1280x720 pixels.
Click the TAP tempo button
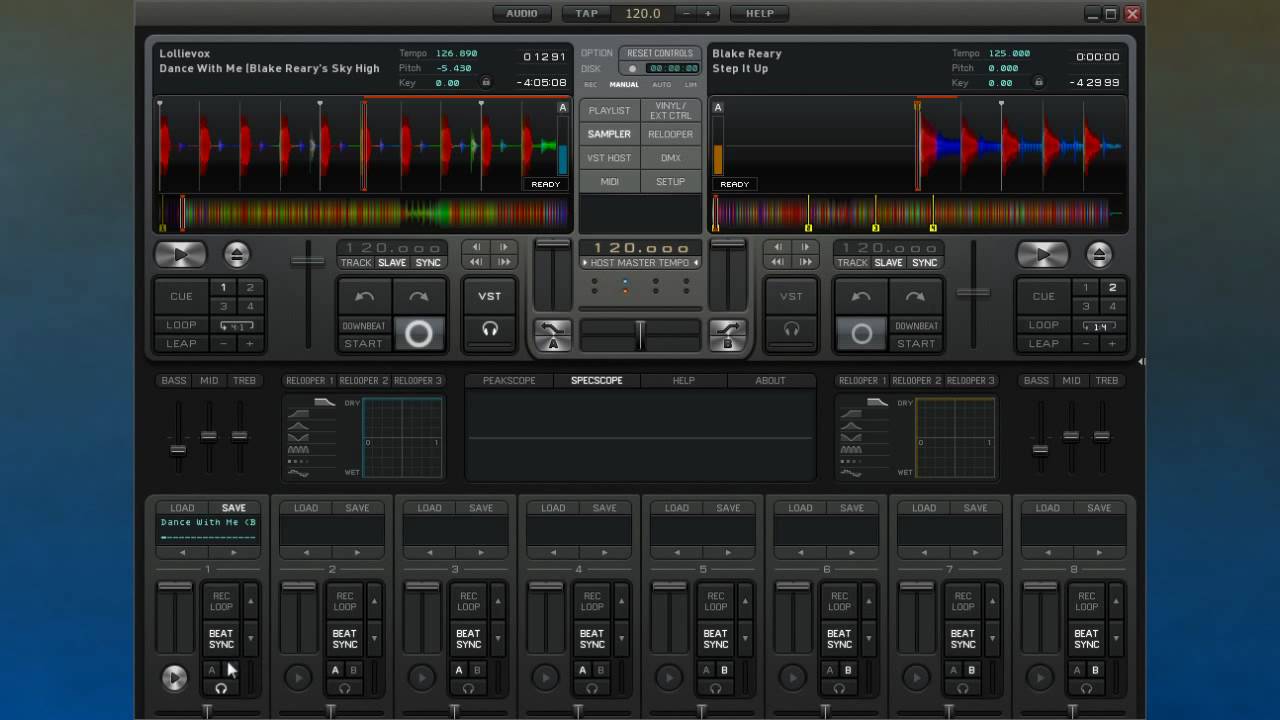pos(587,13)
